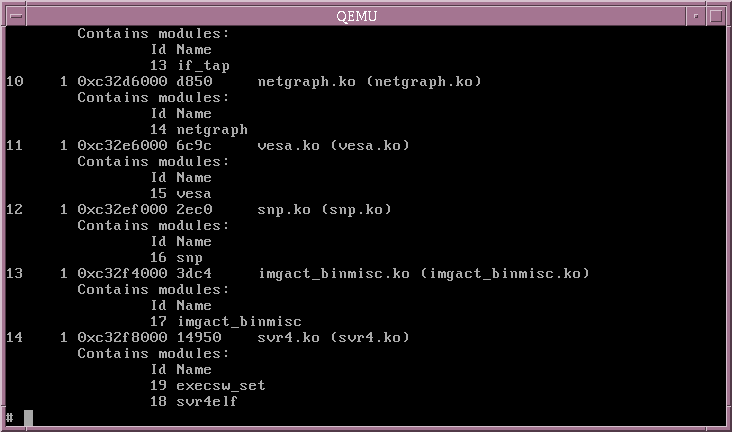This screenshot has width=732, height=432.
Task: Click the svr4.ko (svr4.ko) file entry
Action: (x=333, y=338)
